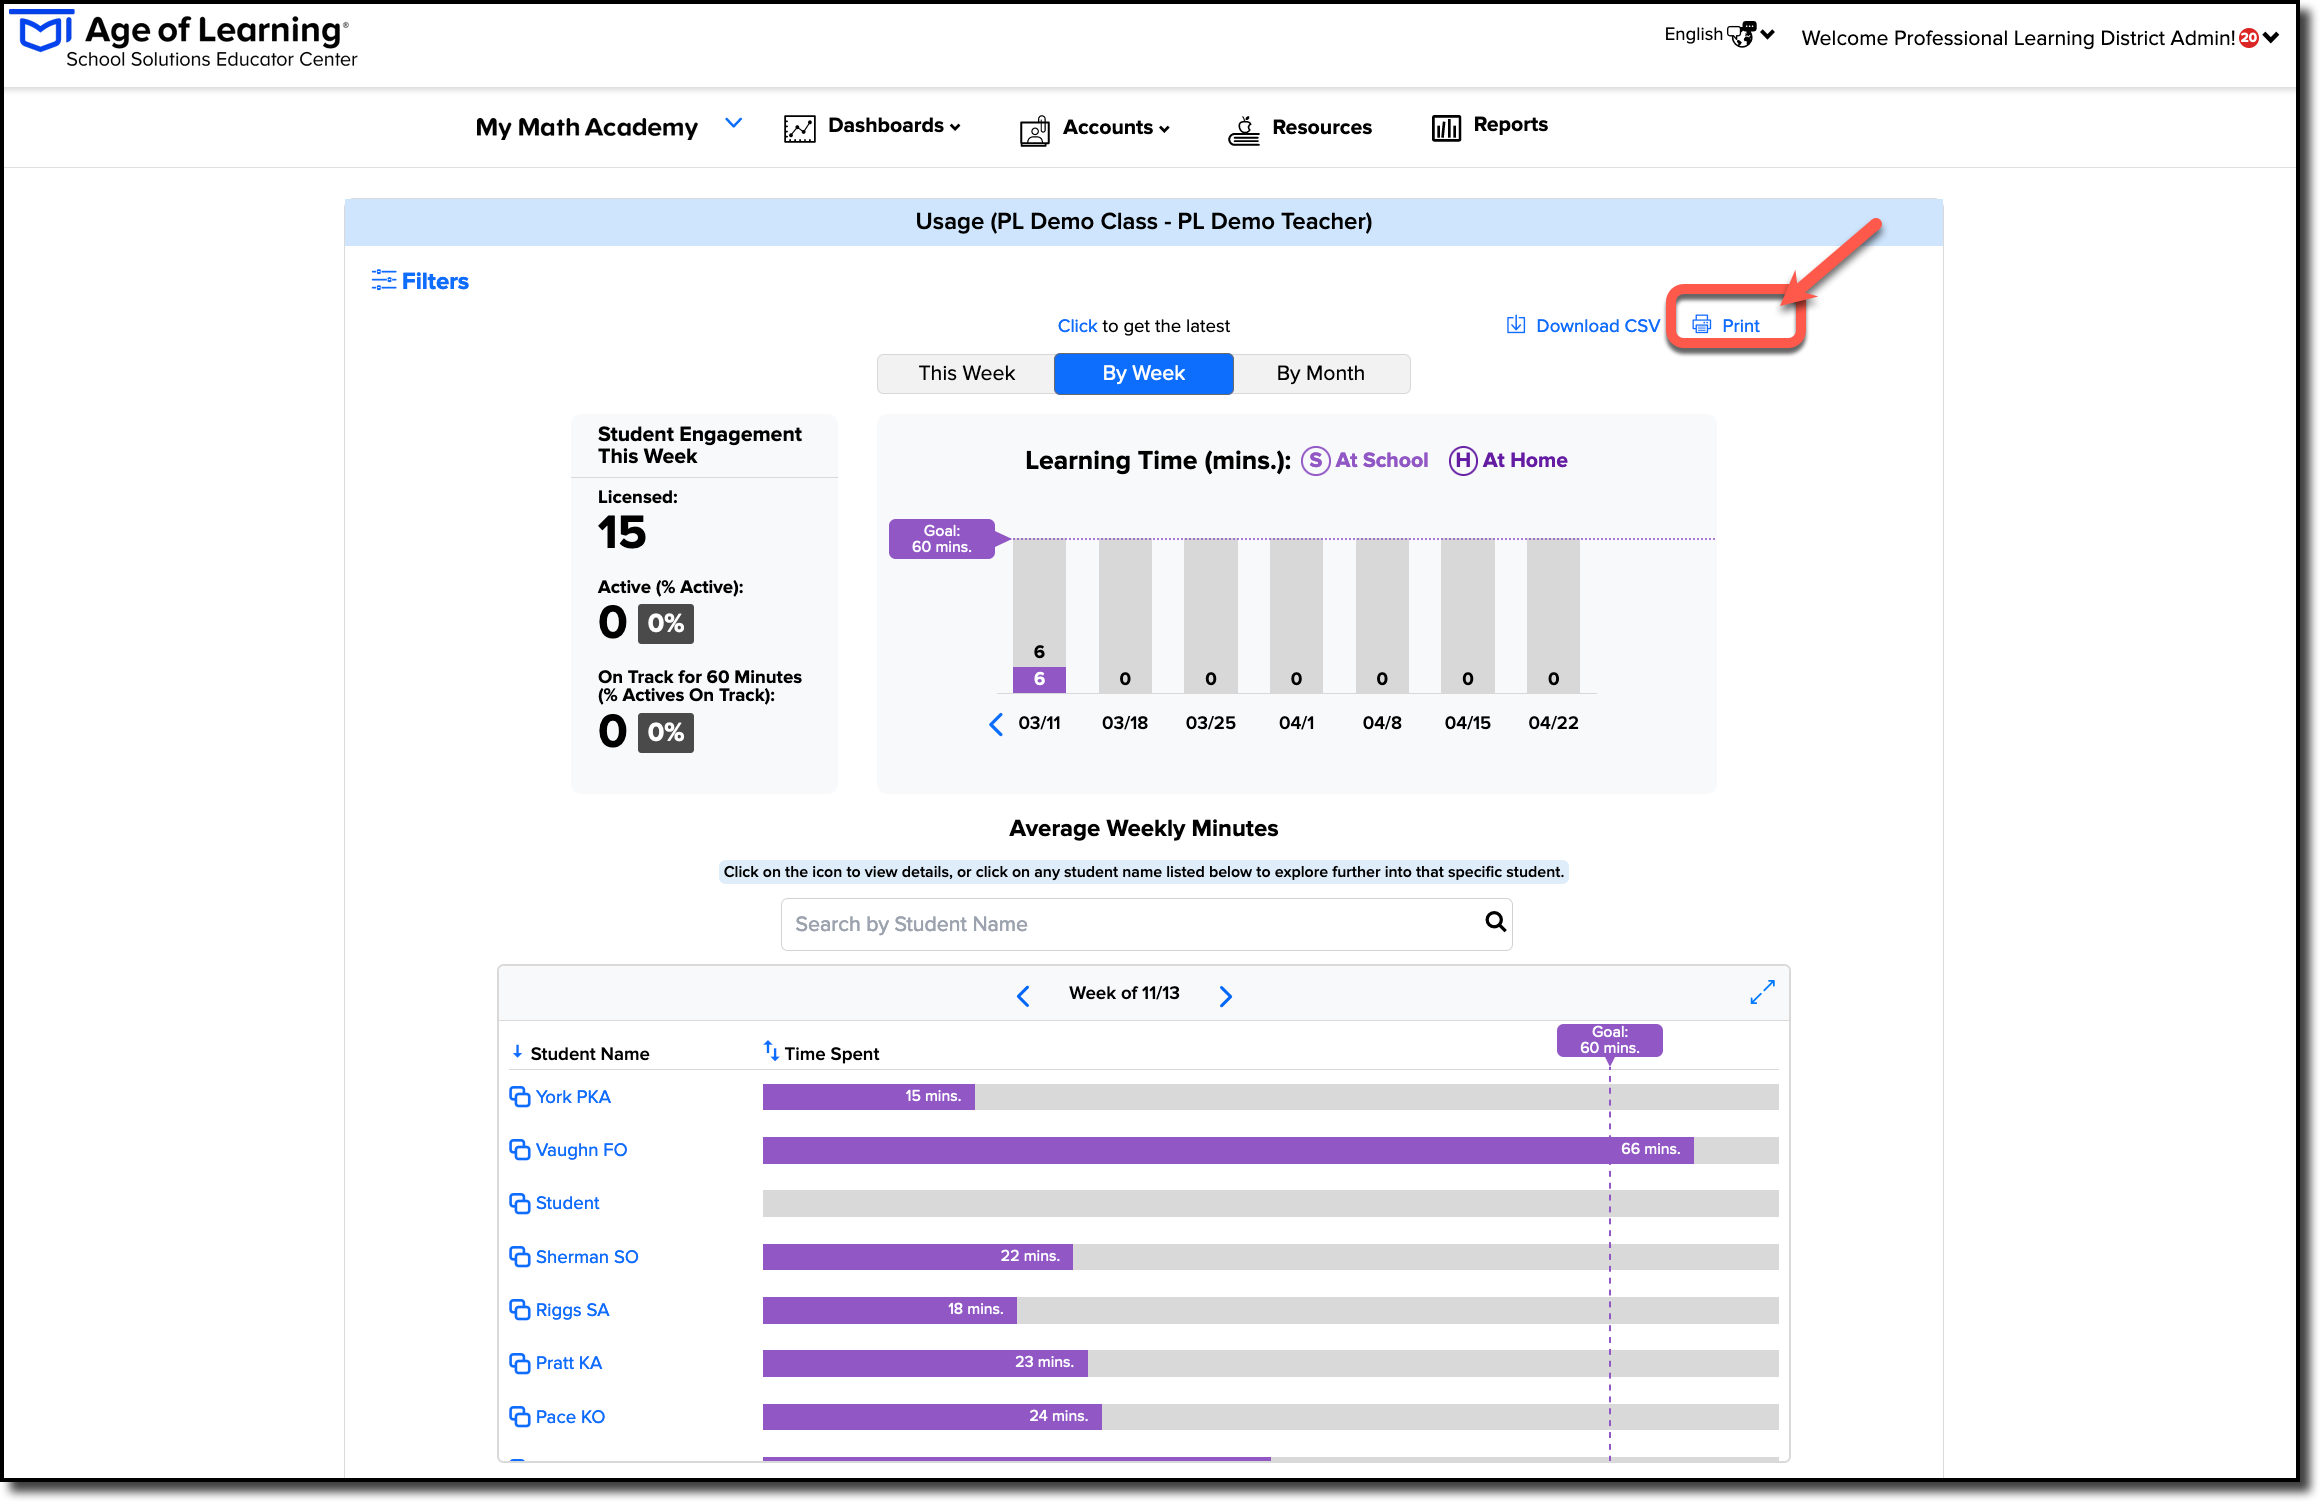Sort by Time Spent column arrows
Image resolution: width=2320 pixels, height=1502 pixels.
click(x=771, y=1050)
